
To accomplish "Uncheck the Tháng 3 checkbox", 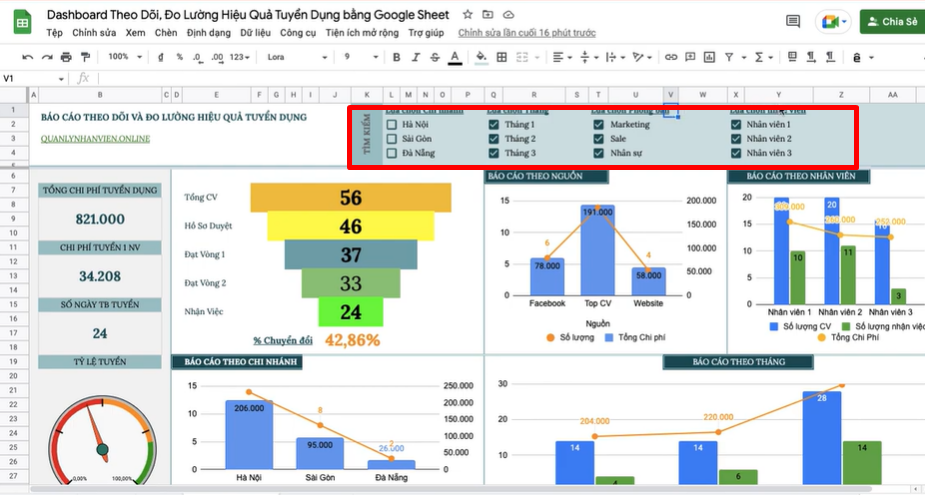I will 494,153.
